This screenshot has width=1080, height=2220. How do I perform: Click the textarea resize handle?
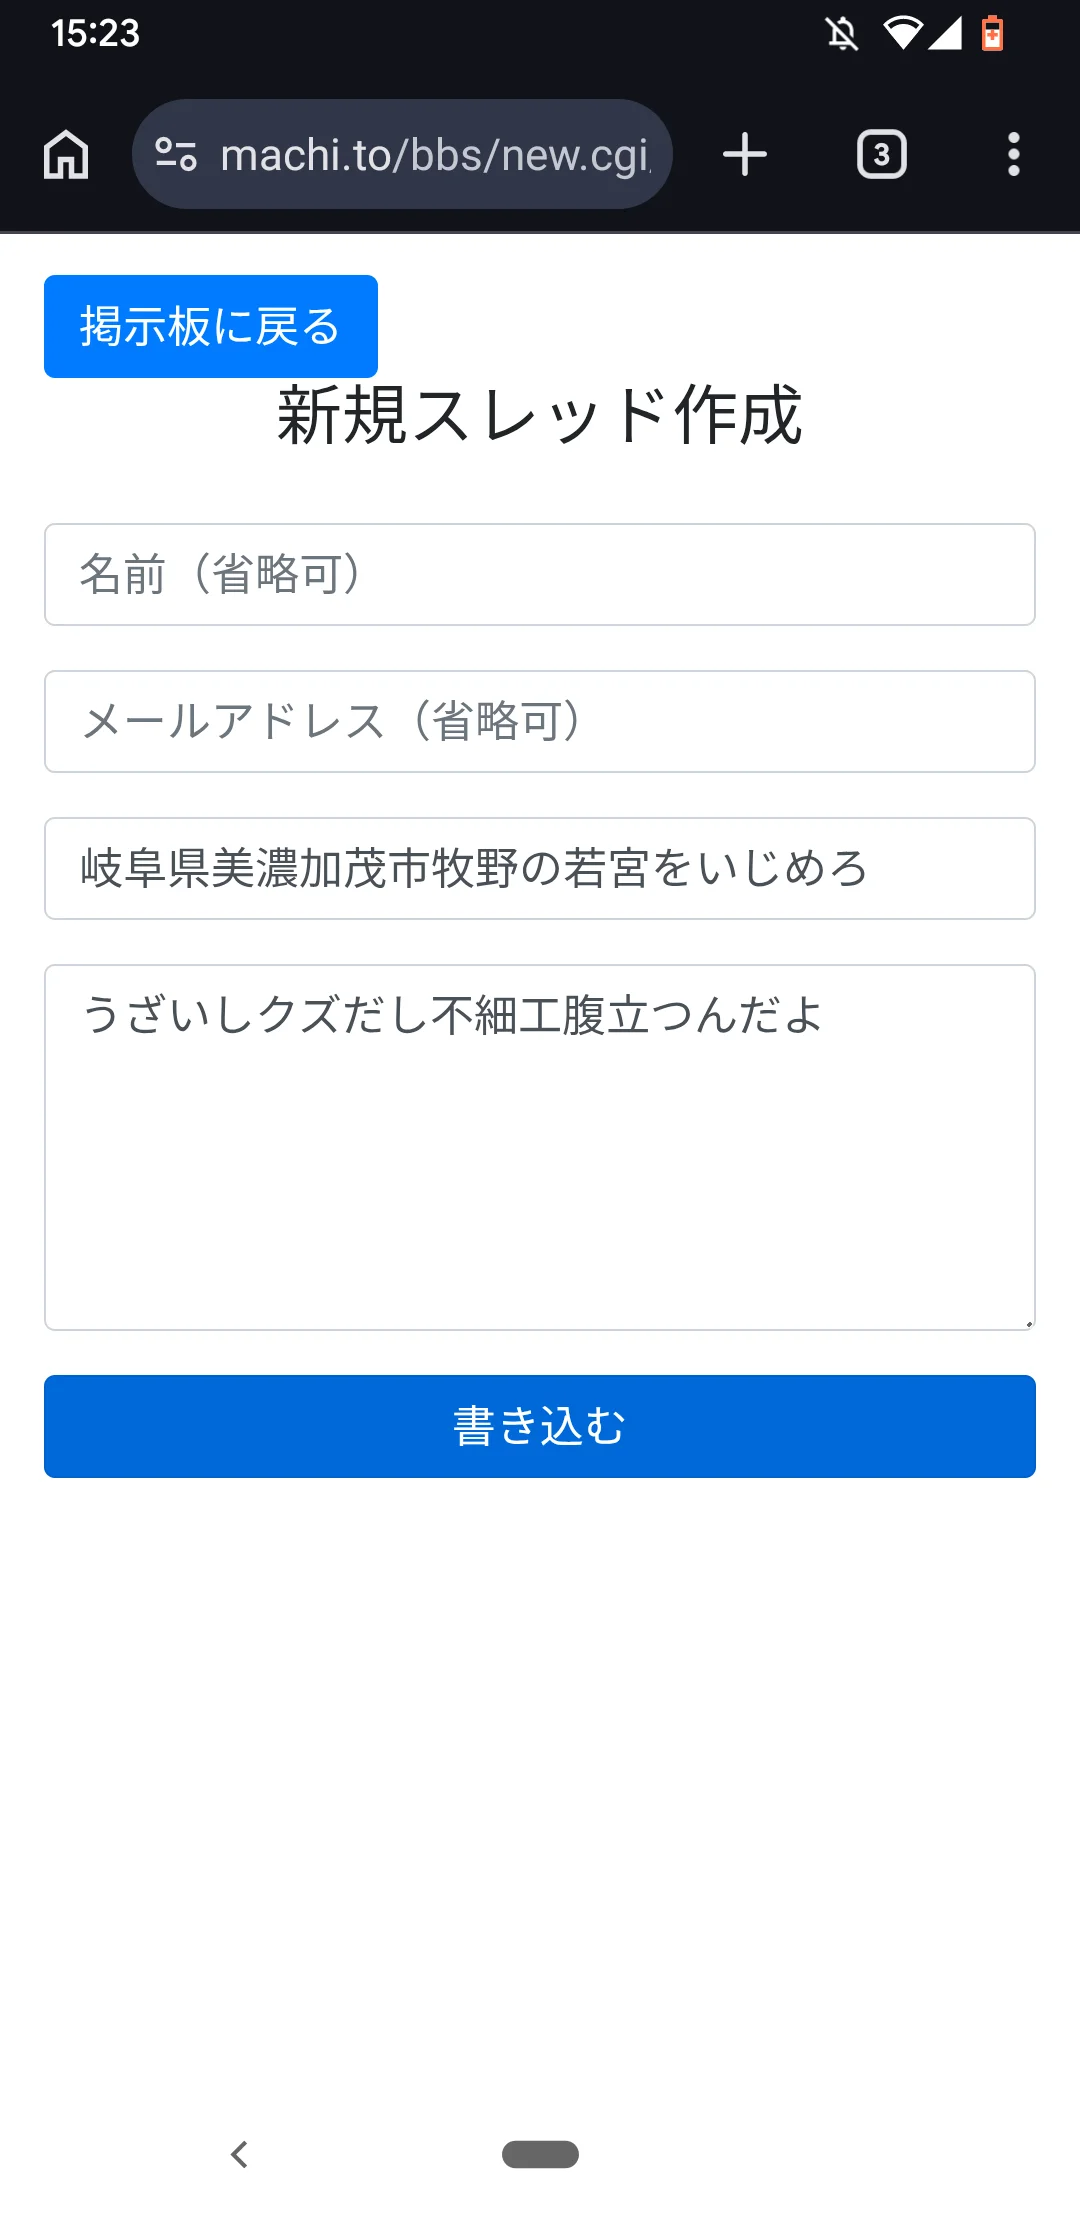[1028, 1323]
